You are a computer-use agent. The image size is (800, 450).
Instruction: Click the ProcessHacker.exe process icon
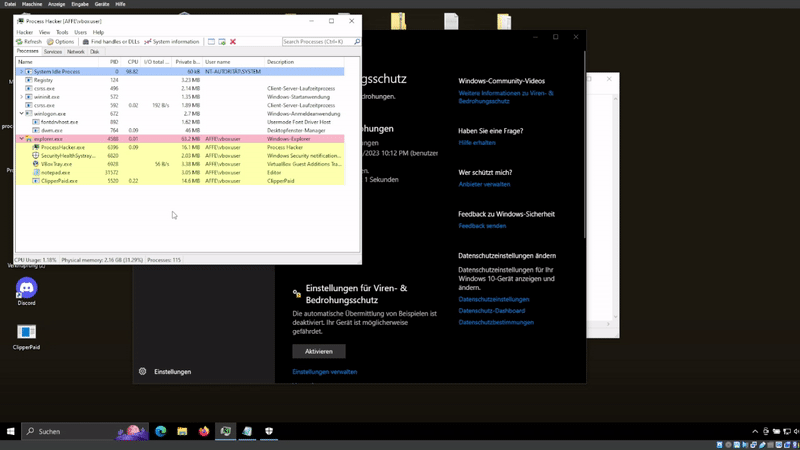[x=36, y=147]
